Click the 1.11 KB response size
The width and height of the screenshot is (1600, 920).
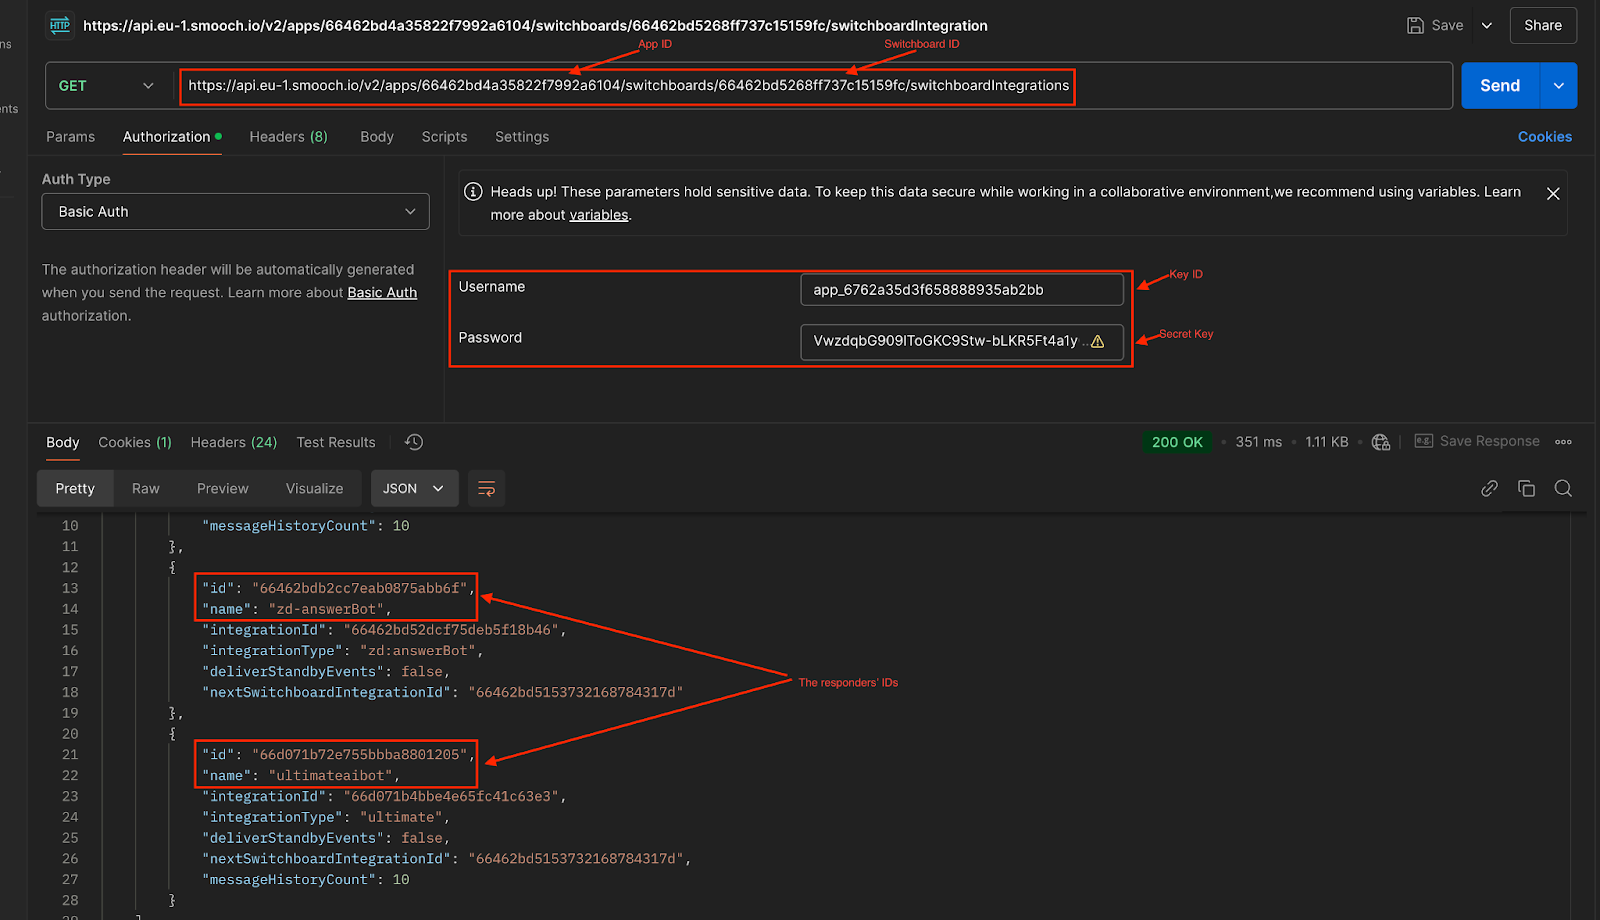pyautogui.click(x=1326, y=442)
